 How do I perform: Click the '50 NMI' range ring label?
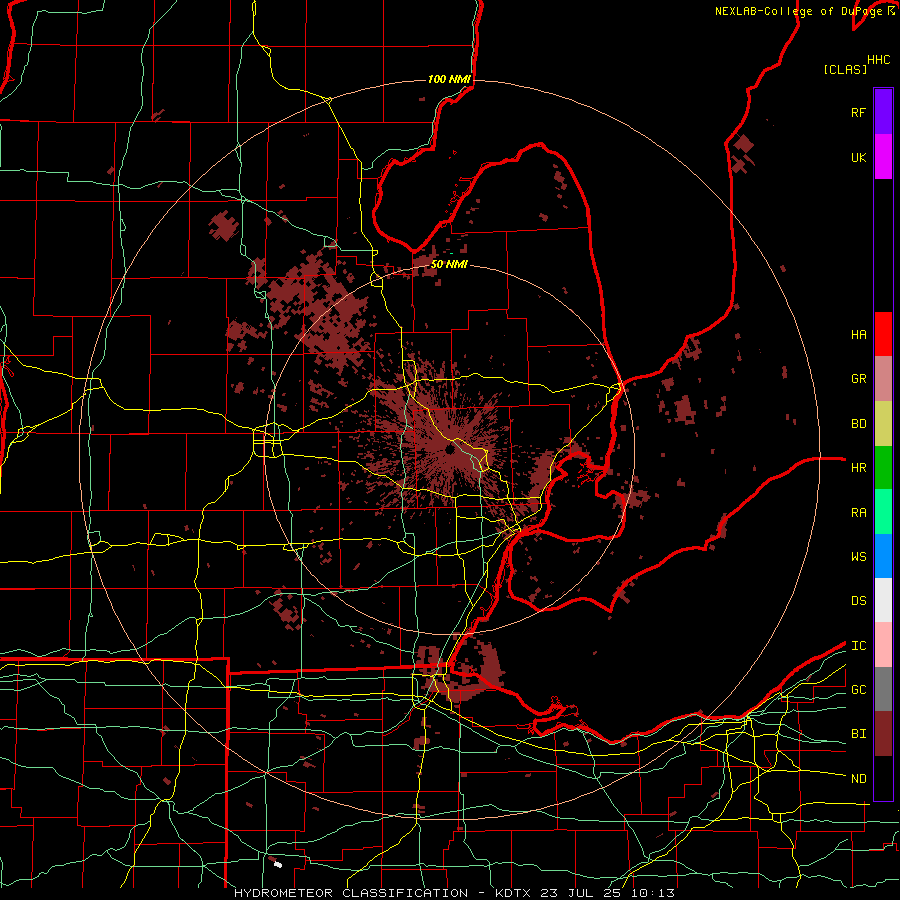tap(449, 264)
